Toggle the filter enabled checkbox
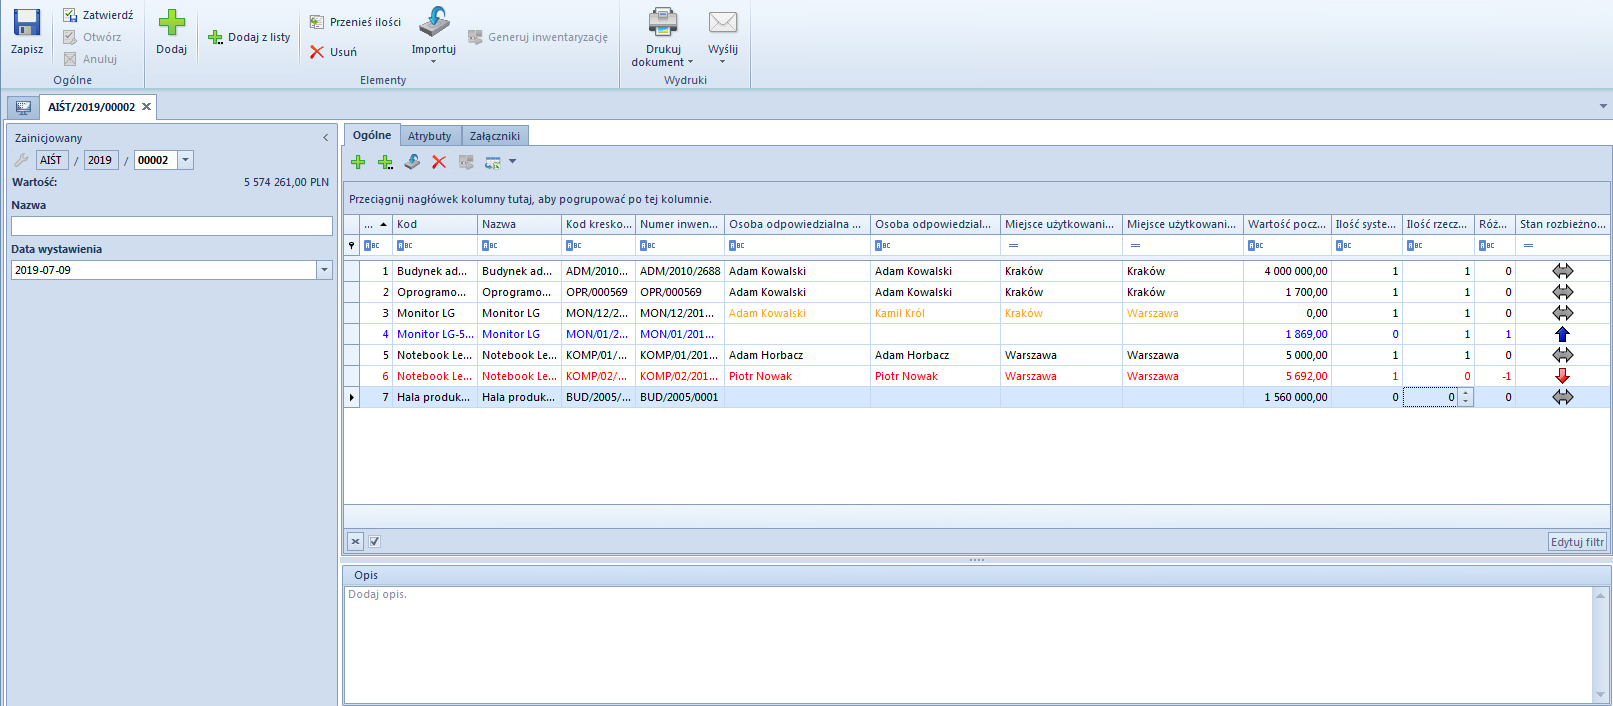The image size is (1613, 706). (x=374, y=541)
